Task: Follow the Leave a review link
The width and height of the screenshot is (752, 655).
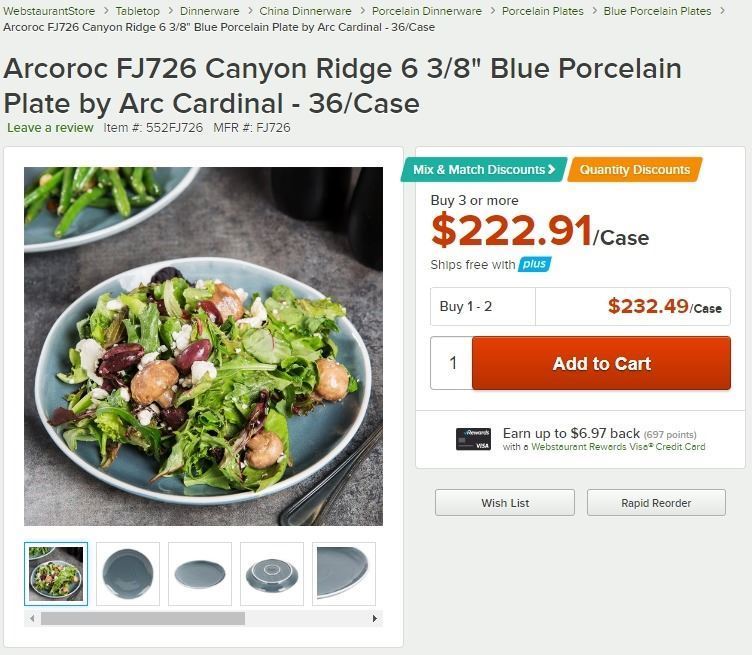Action: (50, 128)
